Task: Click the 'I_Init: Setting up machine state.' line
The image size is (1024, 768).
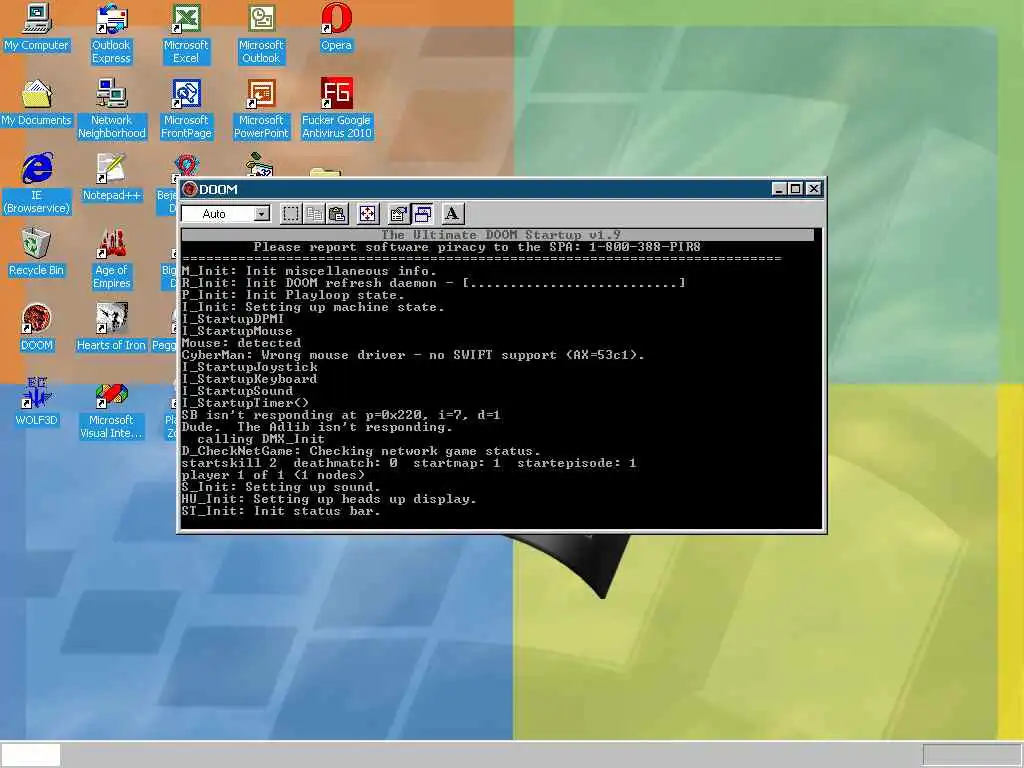Action: [313, 307]
